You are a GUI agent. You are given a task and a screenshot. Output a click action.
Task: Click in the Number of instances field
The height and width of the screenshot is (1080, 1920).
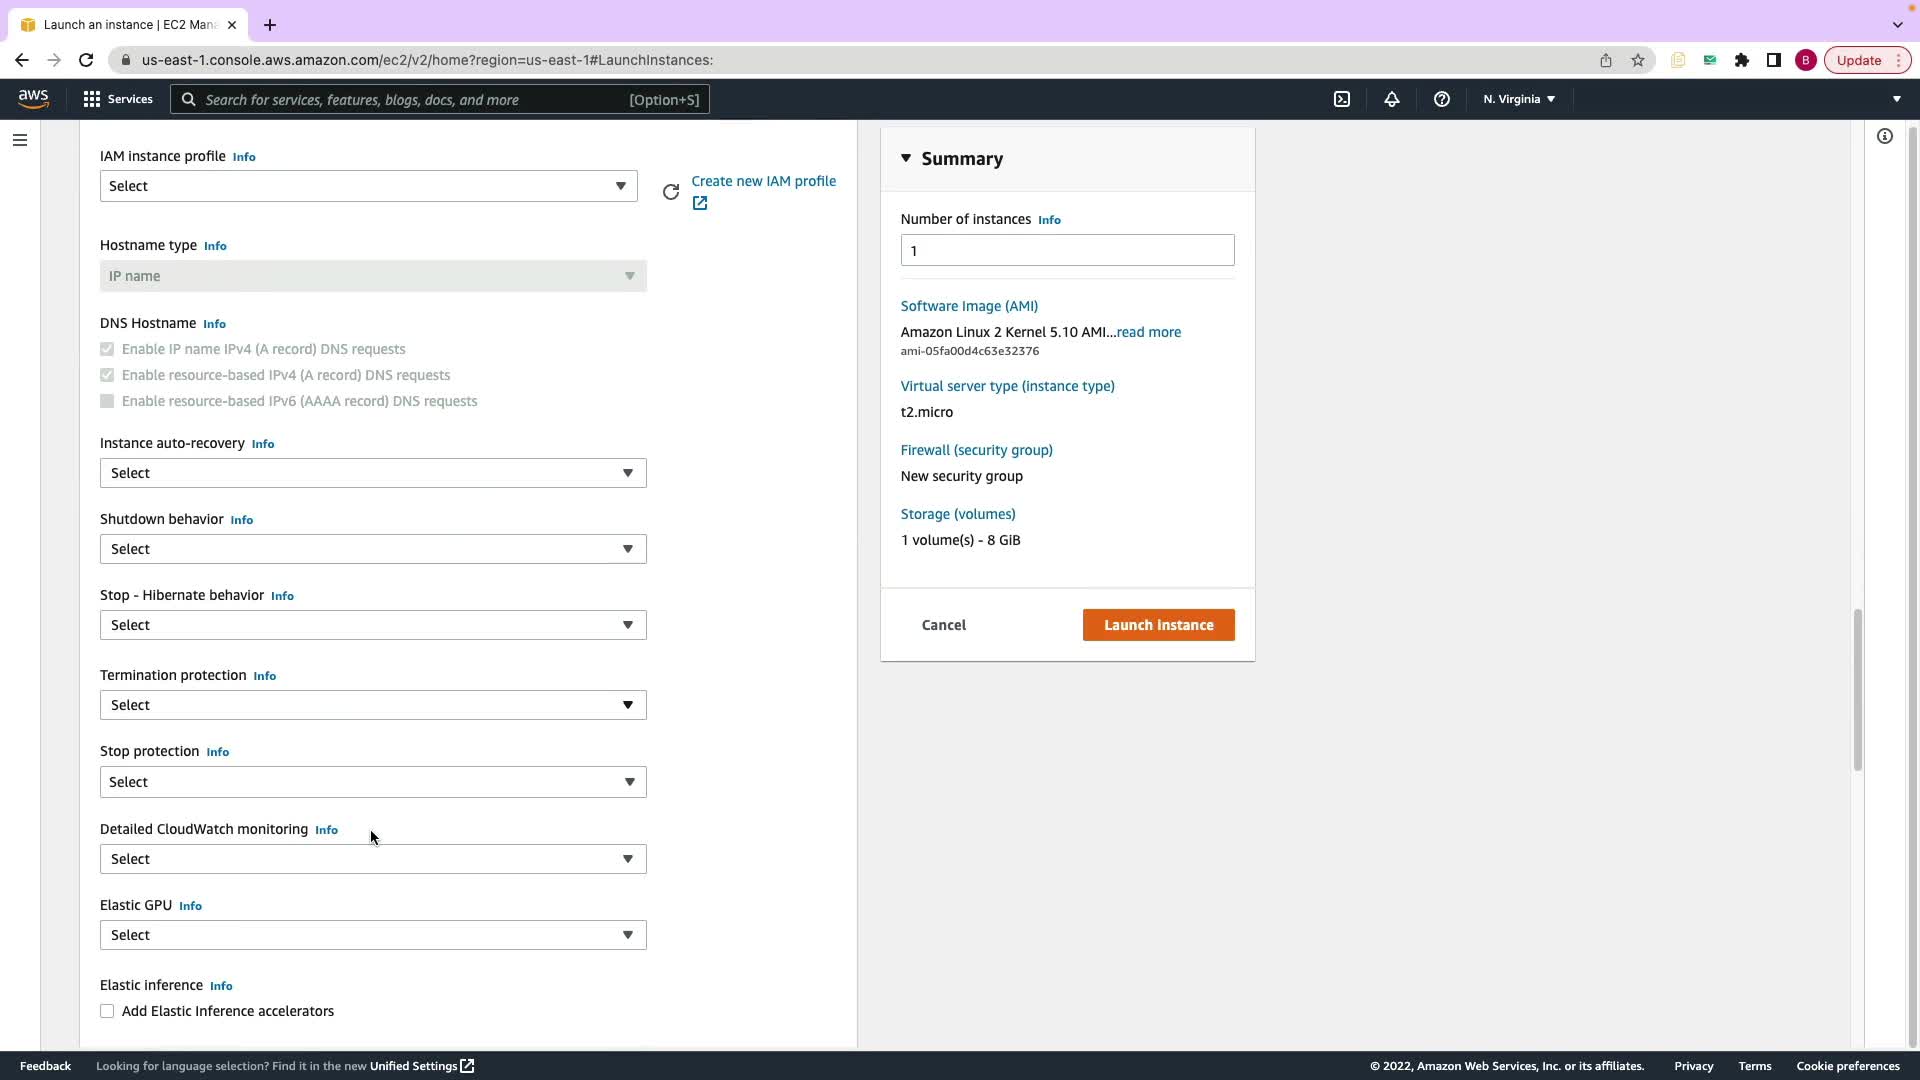tap(1067, 250)
